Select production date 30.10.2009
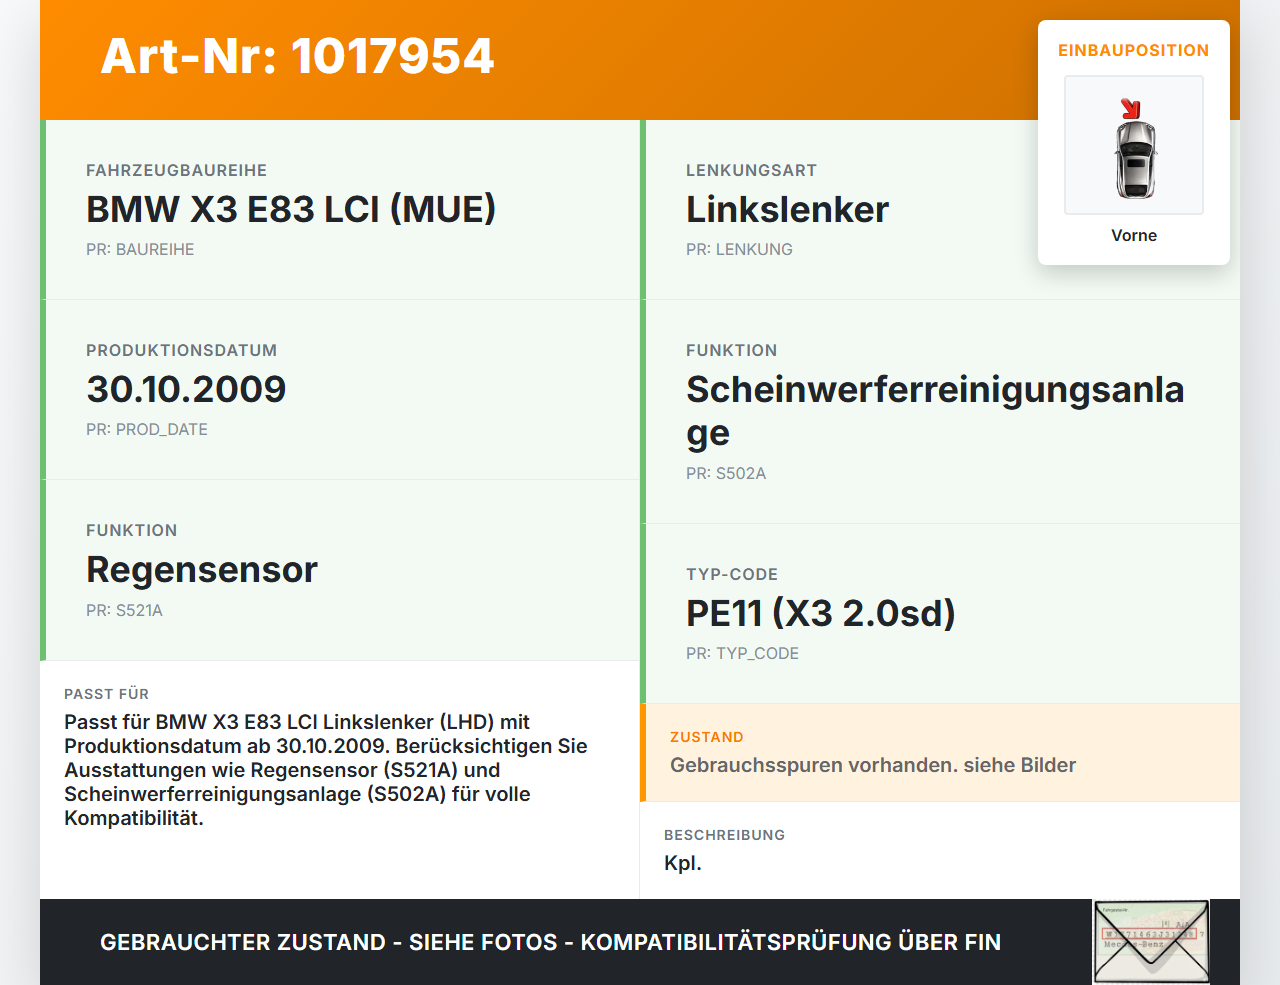1280x985 pixels. tap(186, 389)
